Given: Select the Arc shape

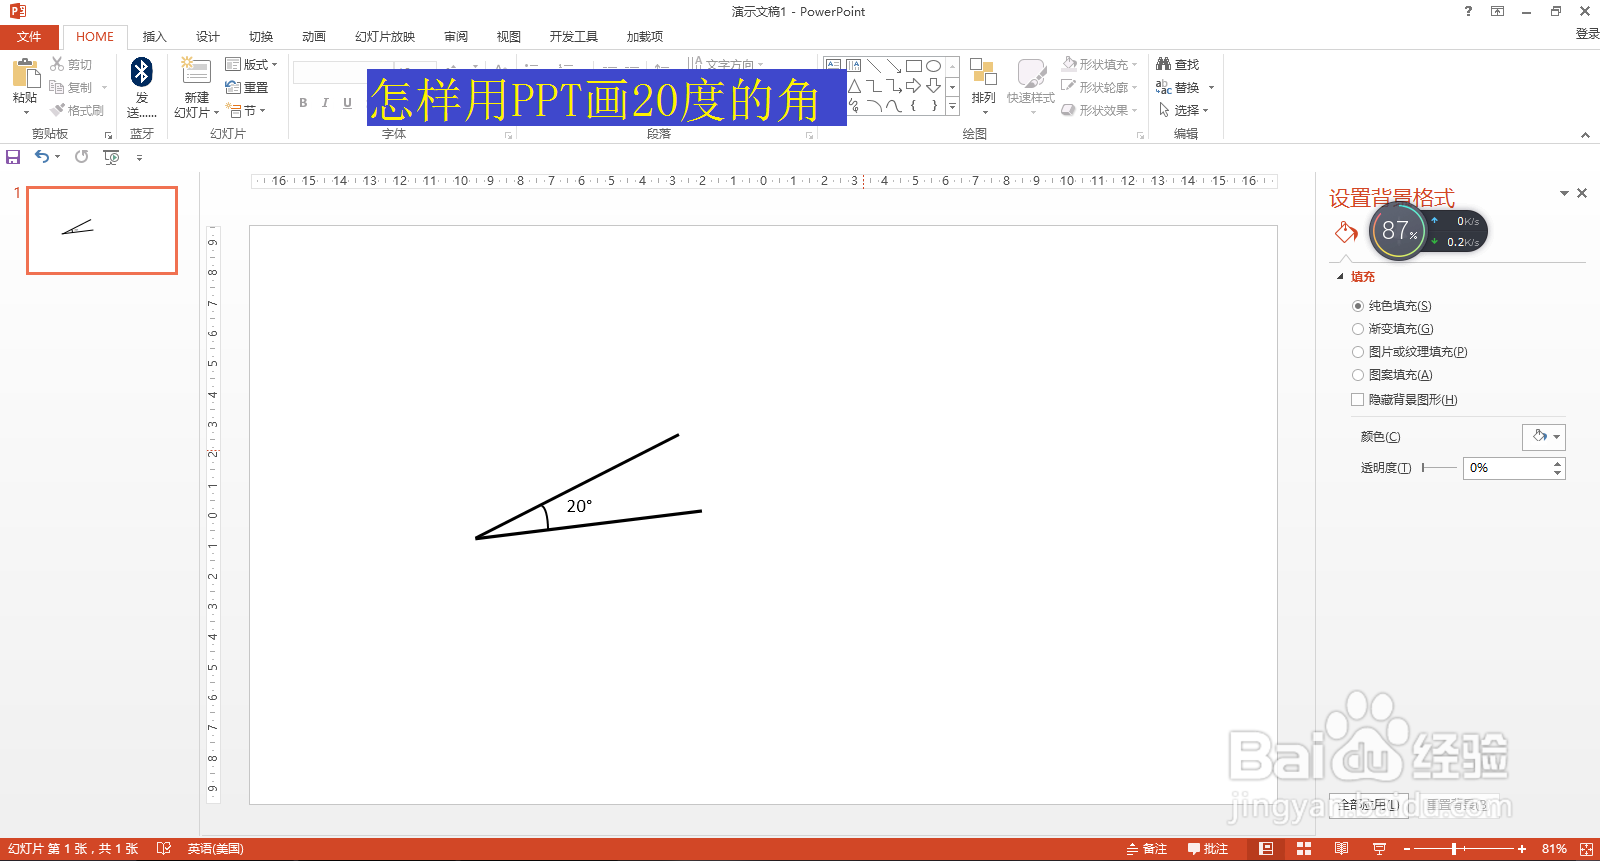Looking at the screenshot, I should 874,105.
